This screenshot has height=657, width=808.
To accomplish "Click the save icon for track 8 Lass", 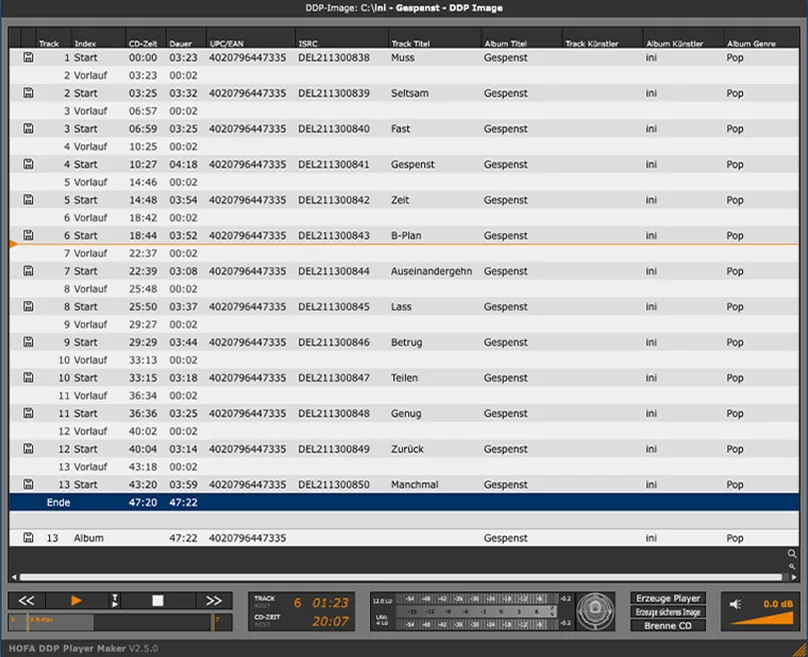I will [x=28, y=306].
